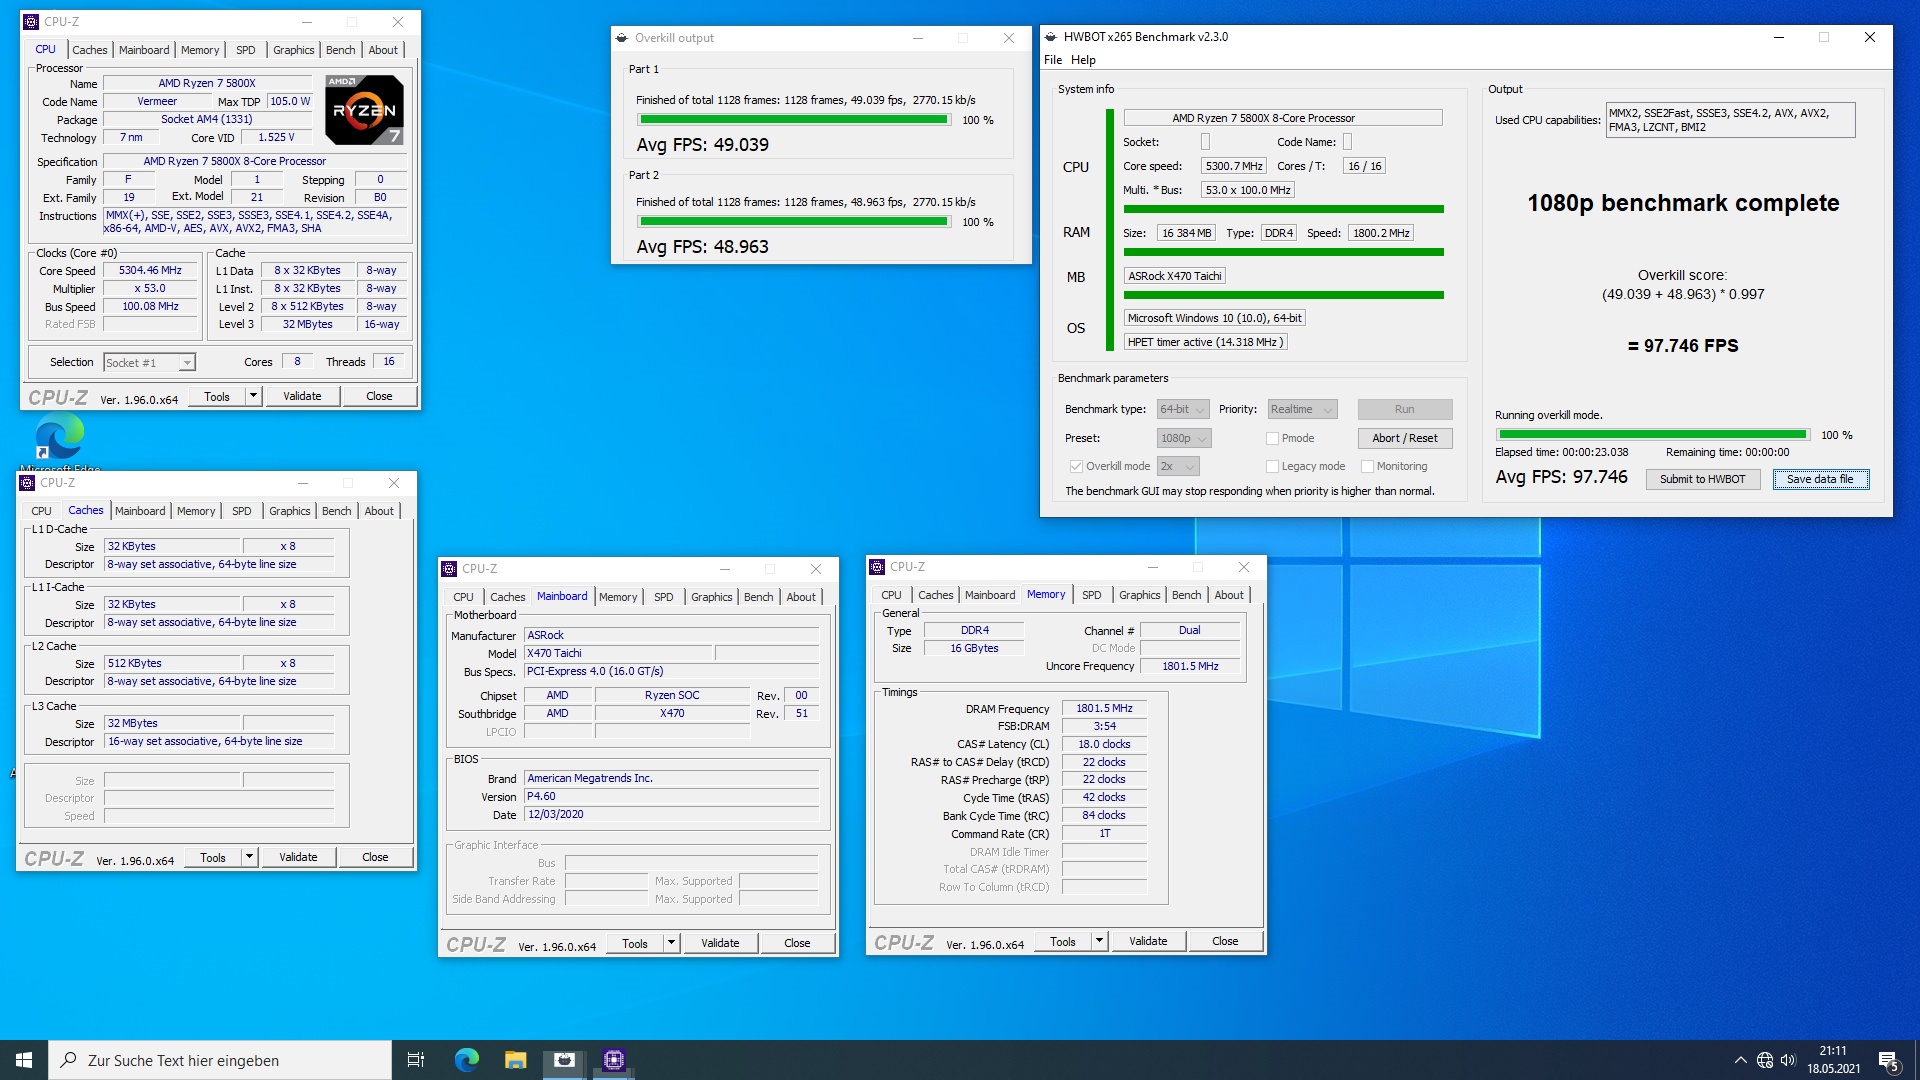Open the Microsoft Edge desktop shortcut
This screenshot has width=1920, height=1080.
pyautogui.click(x=60, y=440)
